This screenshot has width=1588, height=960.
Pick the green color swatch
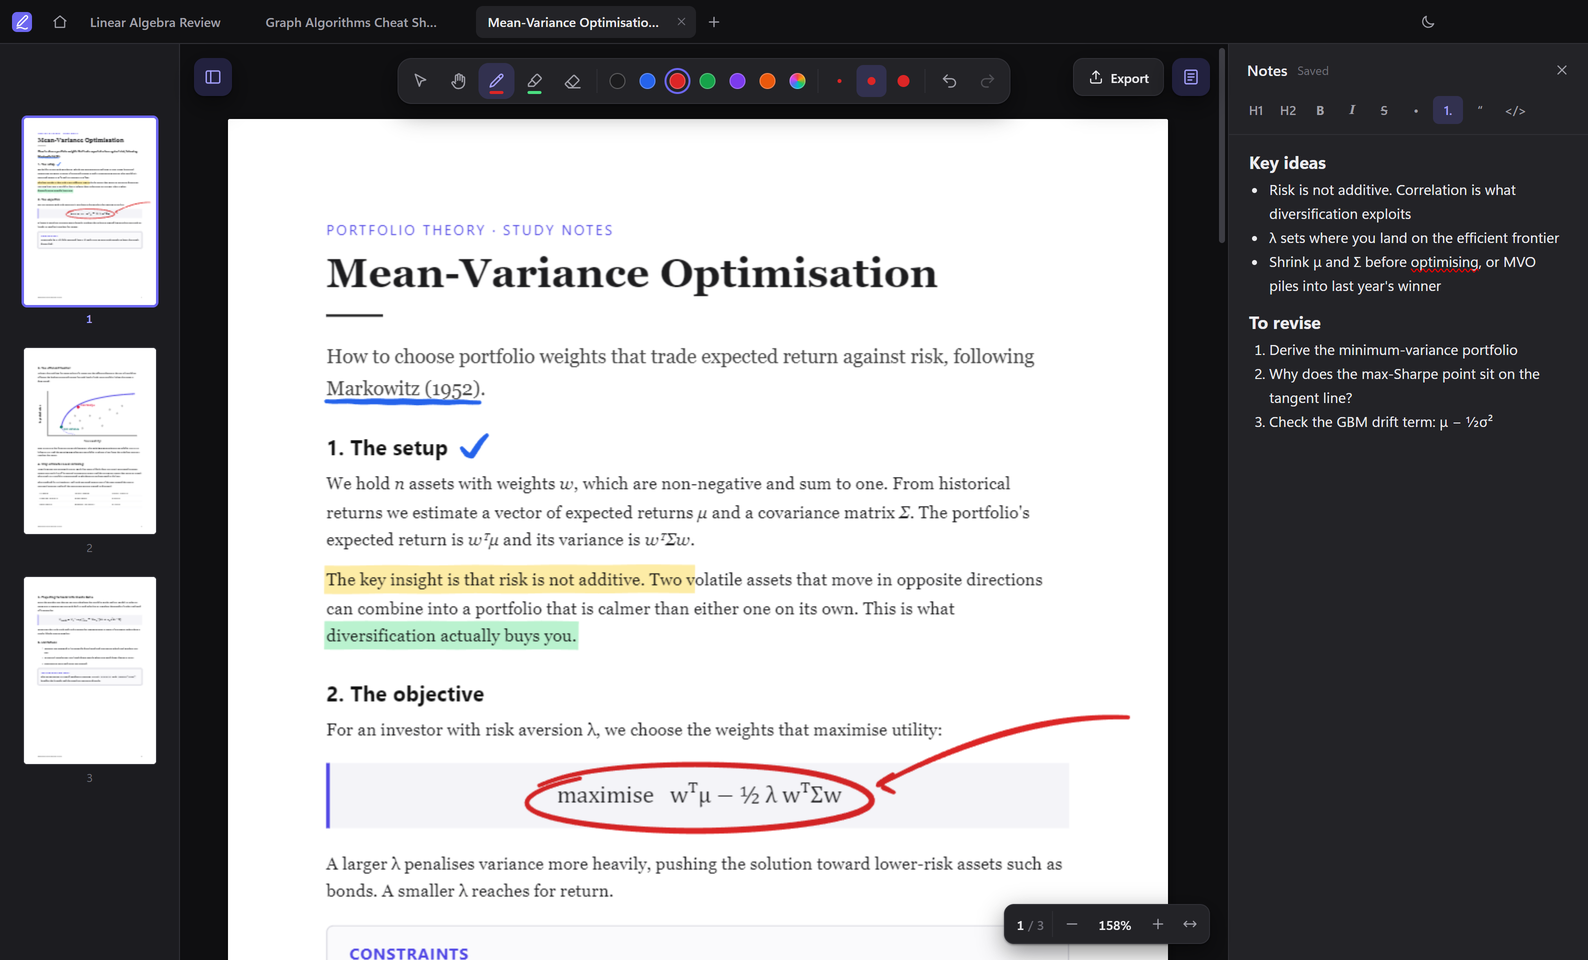[x=707, y=81]
